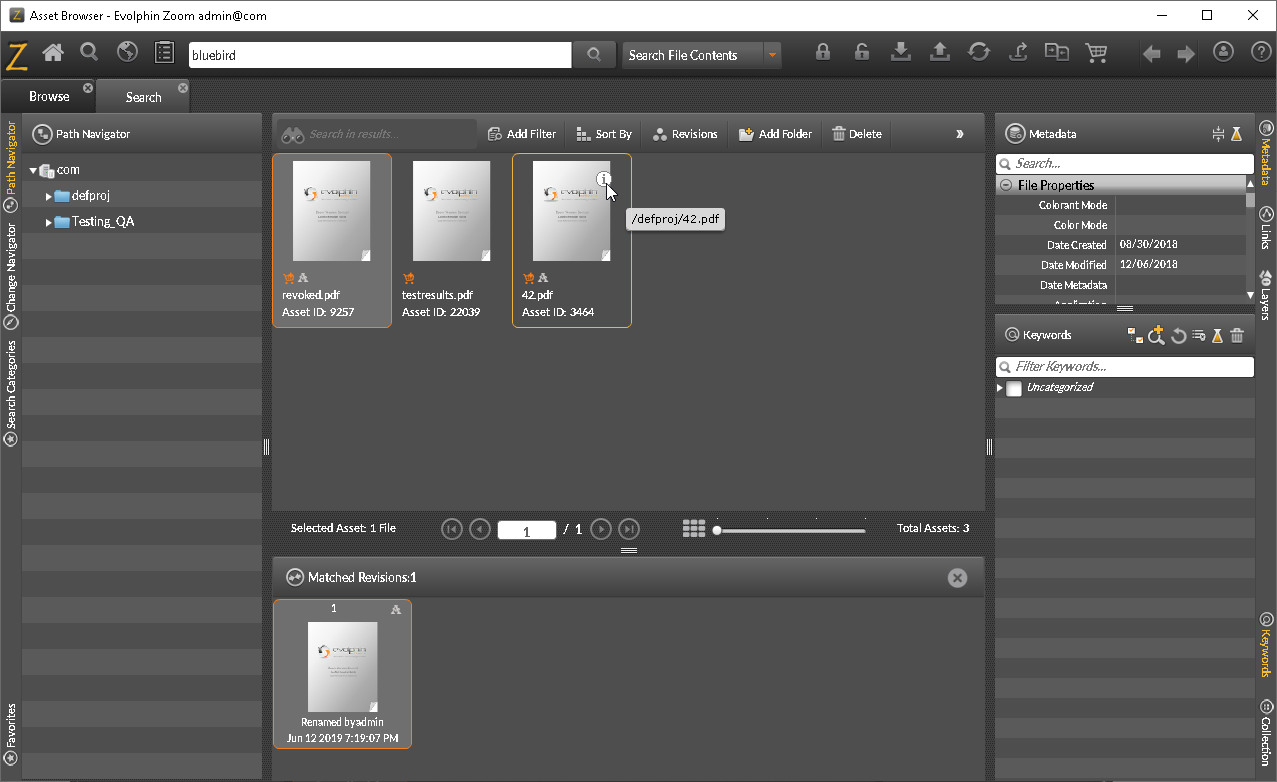Click the info icon on 42.pdf thumbnail
This screenshot has height=782, width=1277.
coord(604,179)
